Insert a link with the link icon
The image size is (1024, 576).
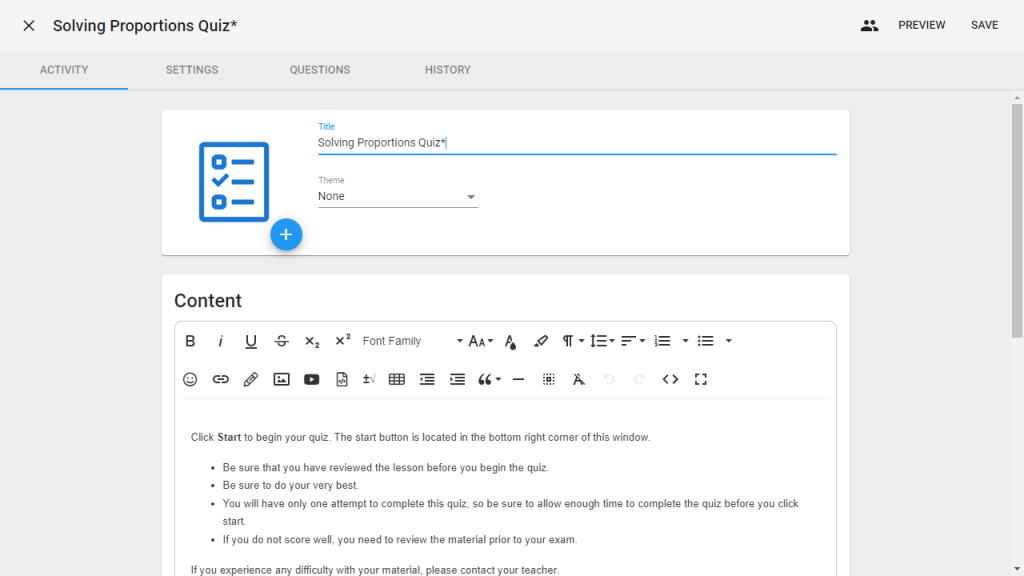point(221,379)
